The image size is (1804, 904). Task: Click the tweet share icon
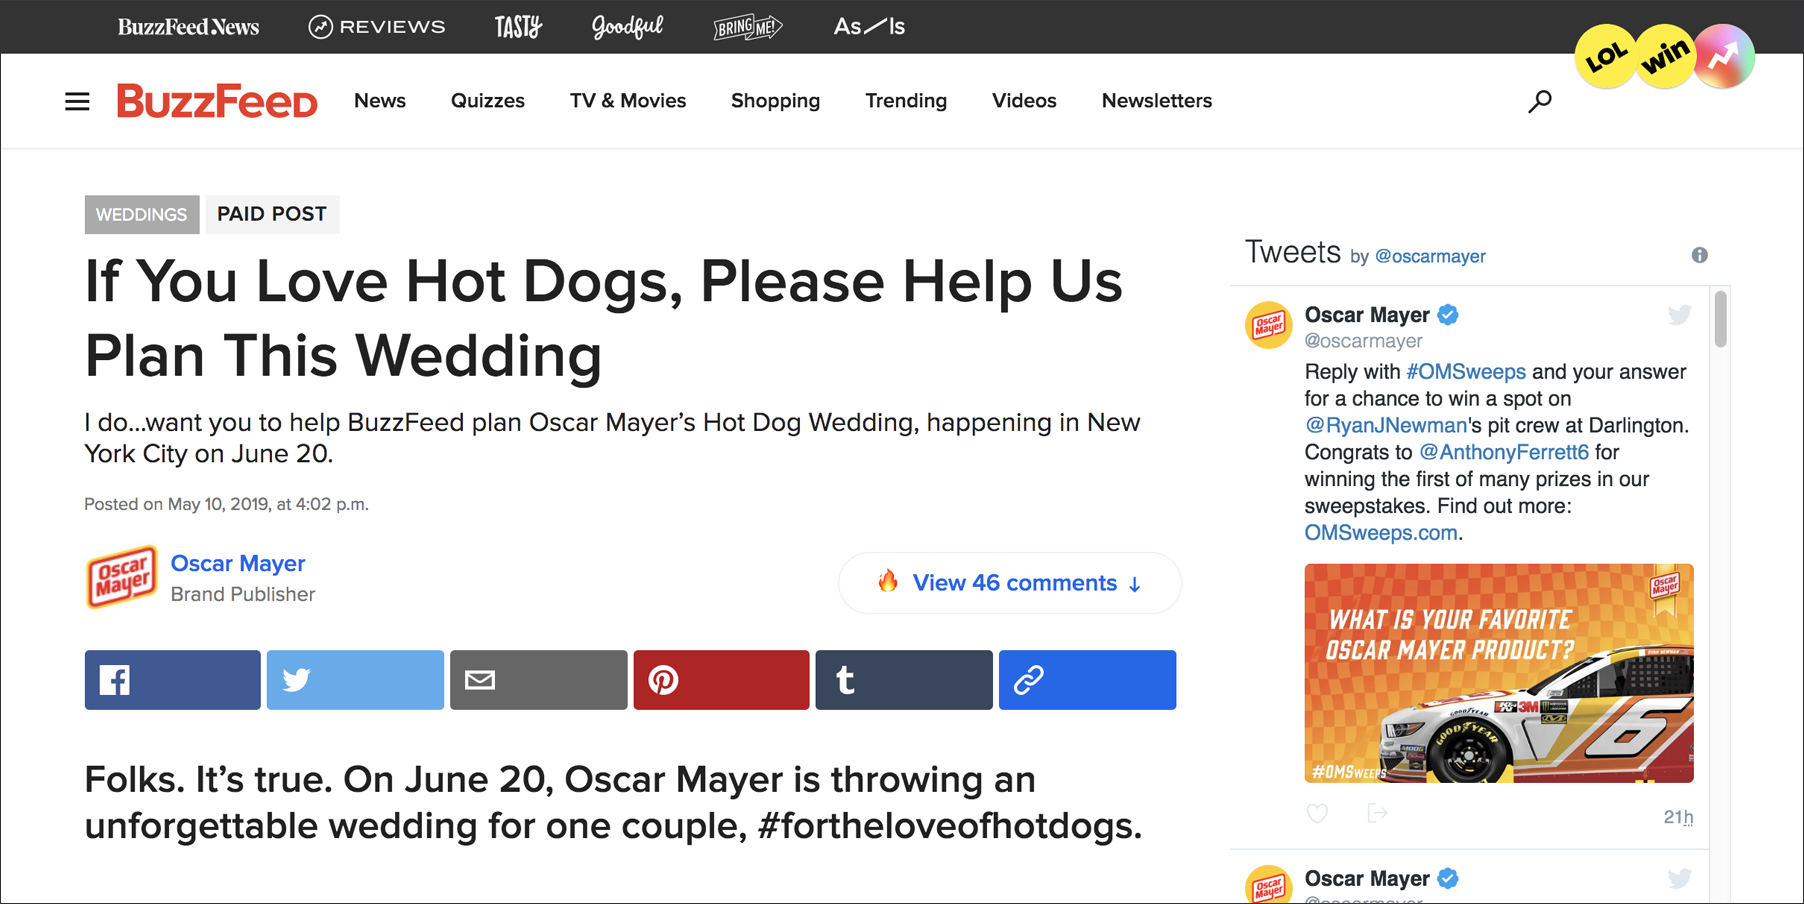[x=1377, y=813]
